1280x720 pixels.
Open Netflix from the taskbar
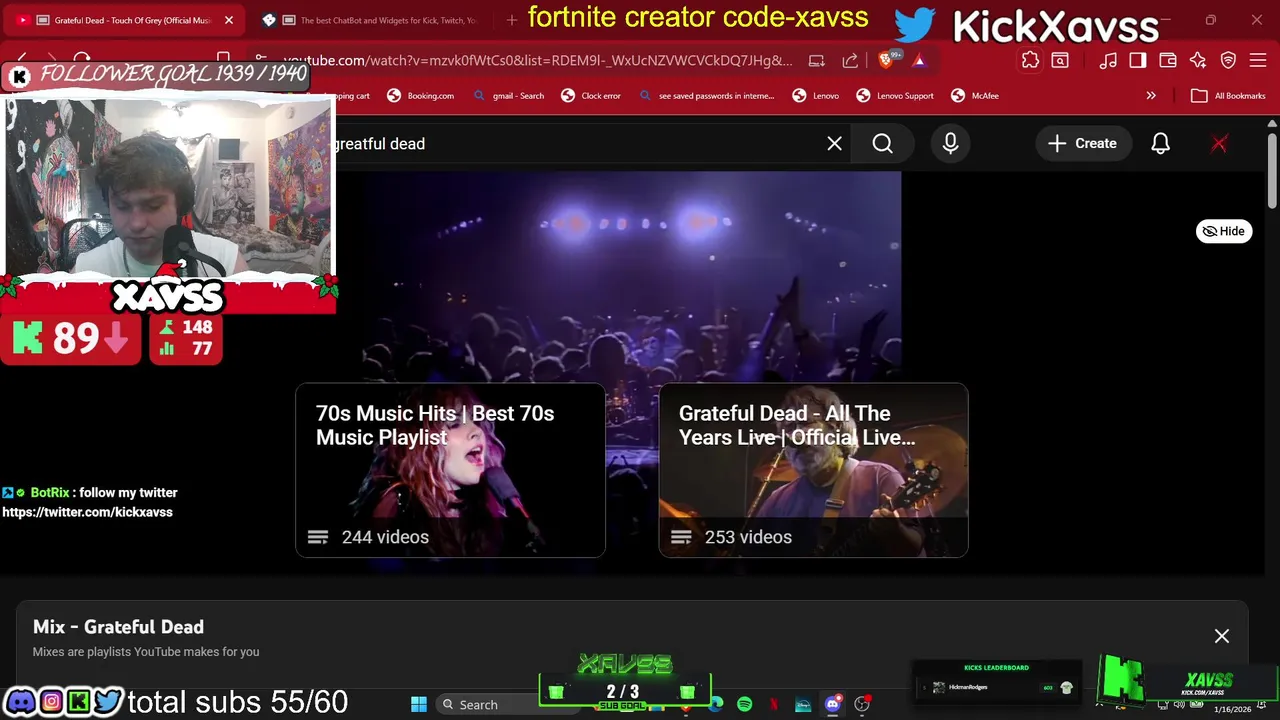774,704
